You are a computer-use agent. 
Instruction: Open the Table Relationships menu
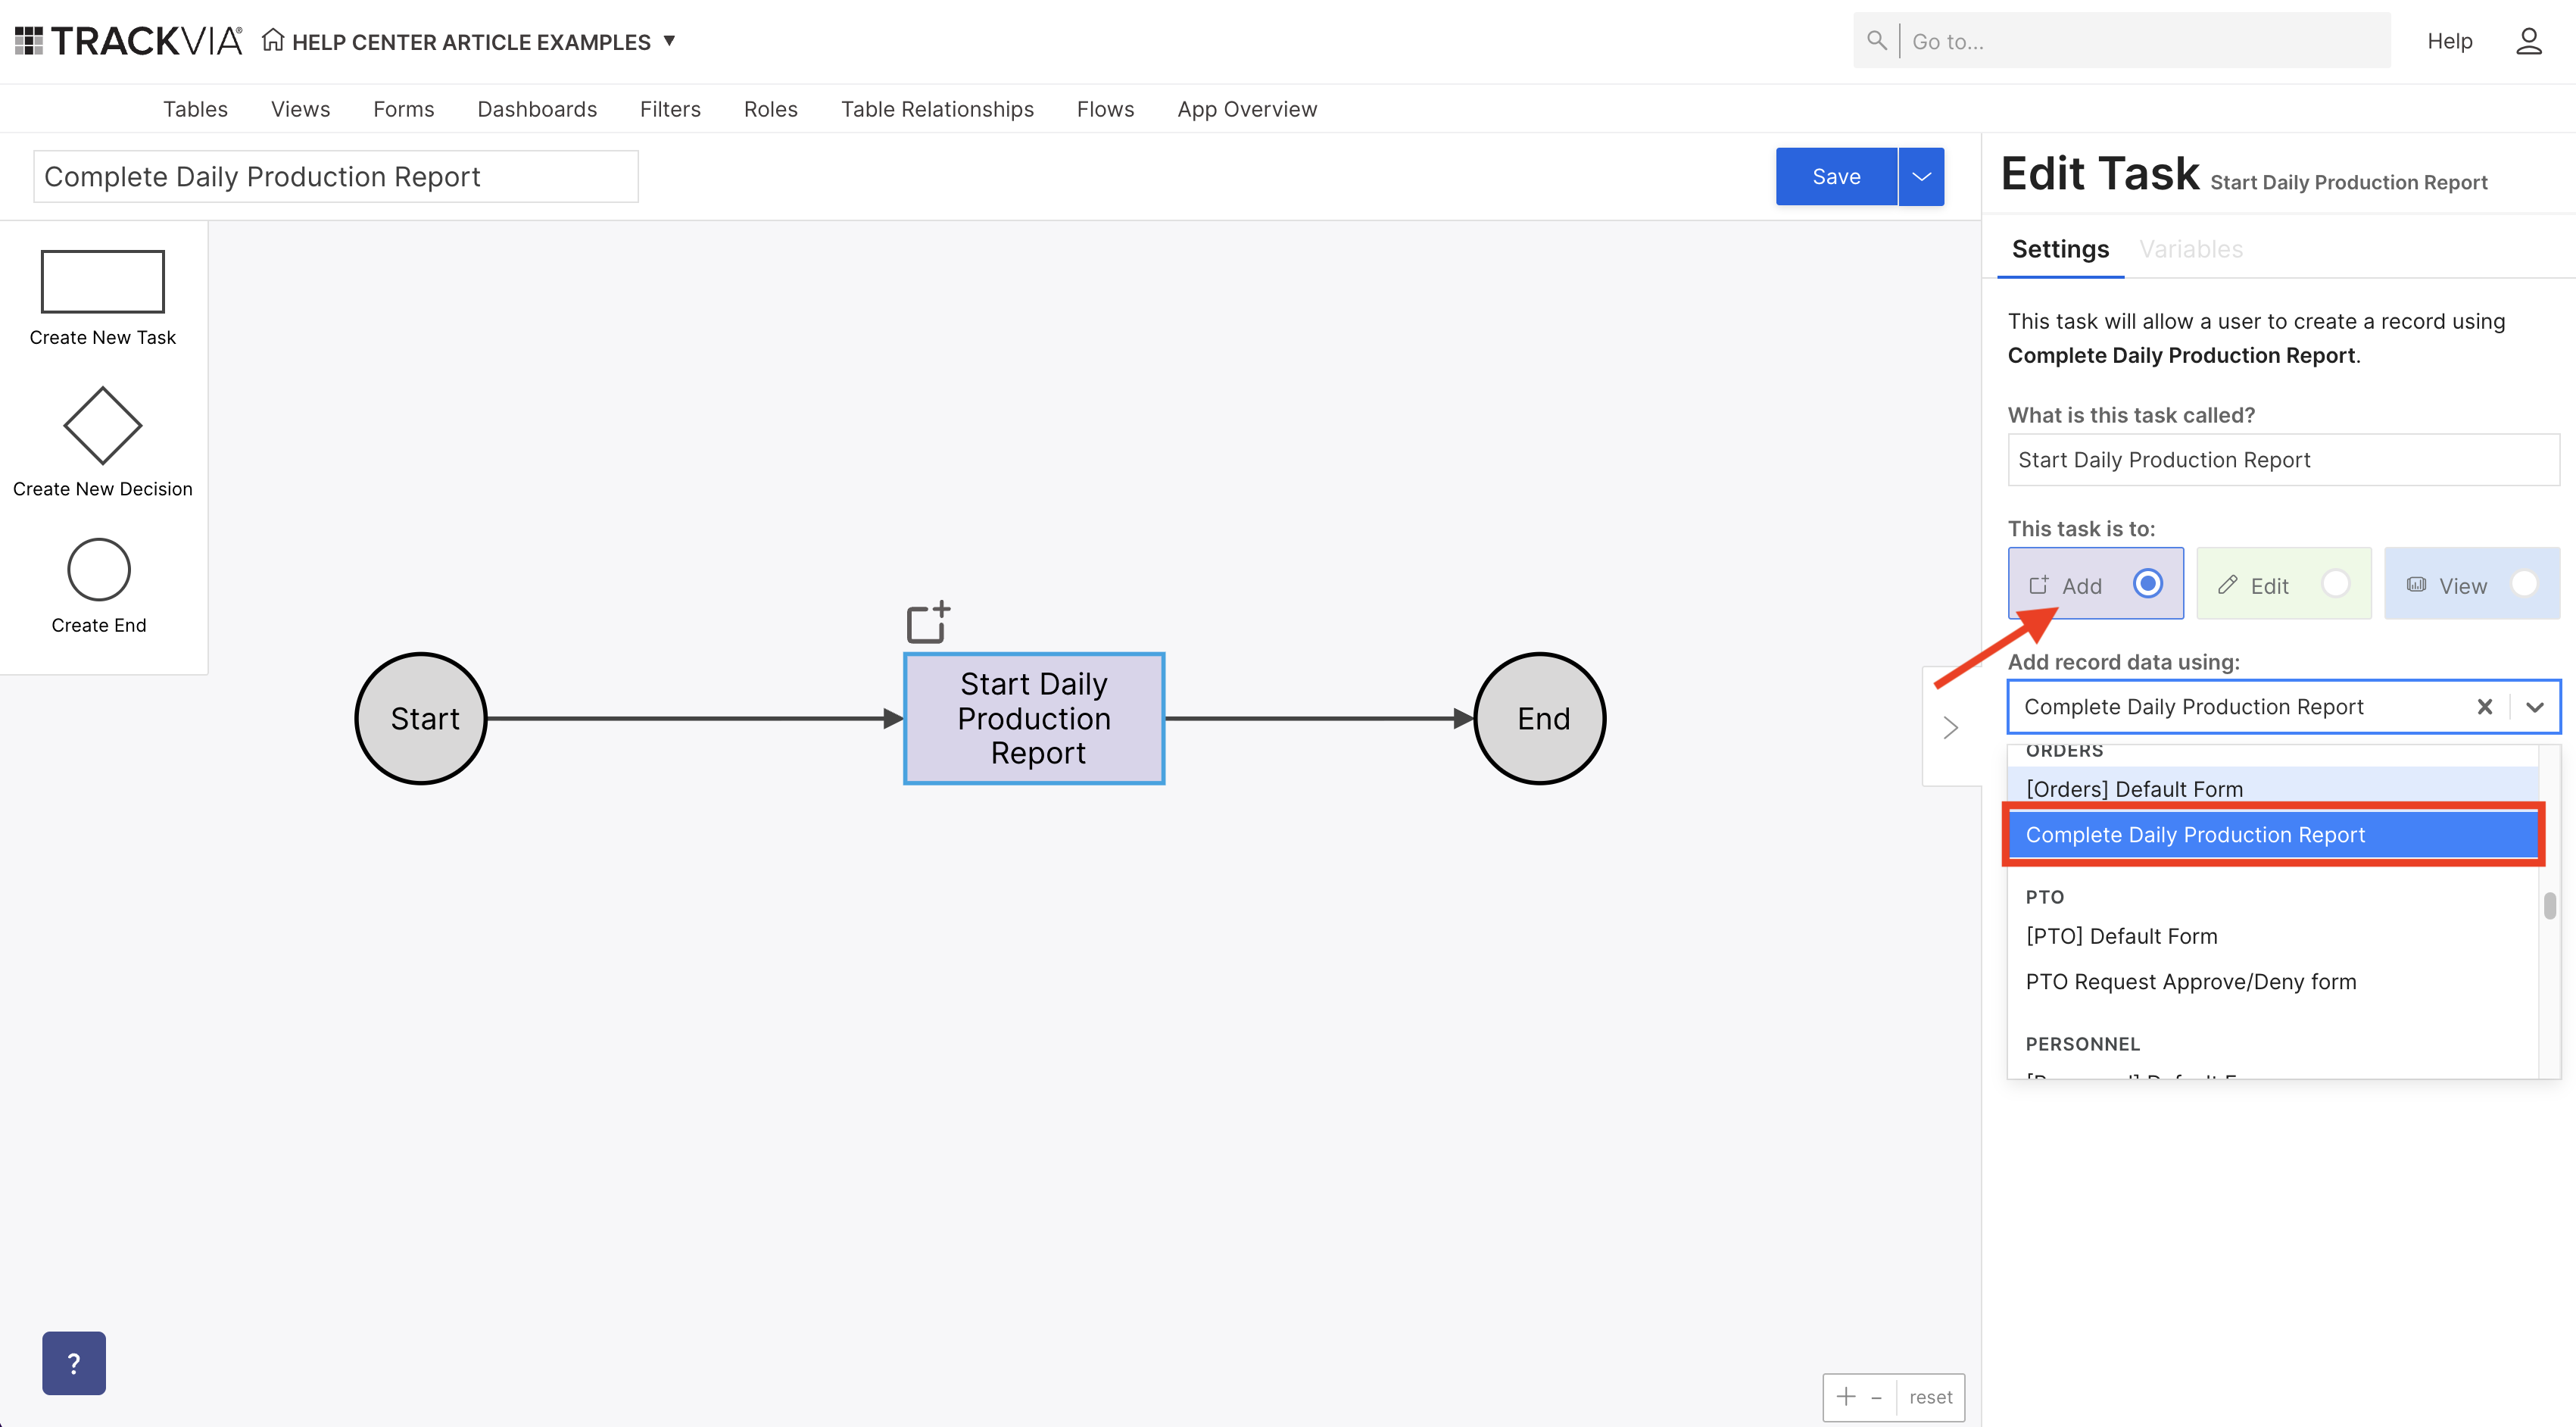click(937, 109)
